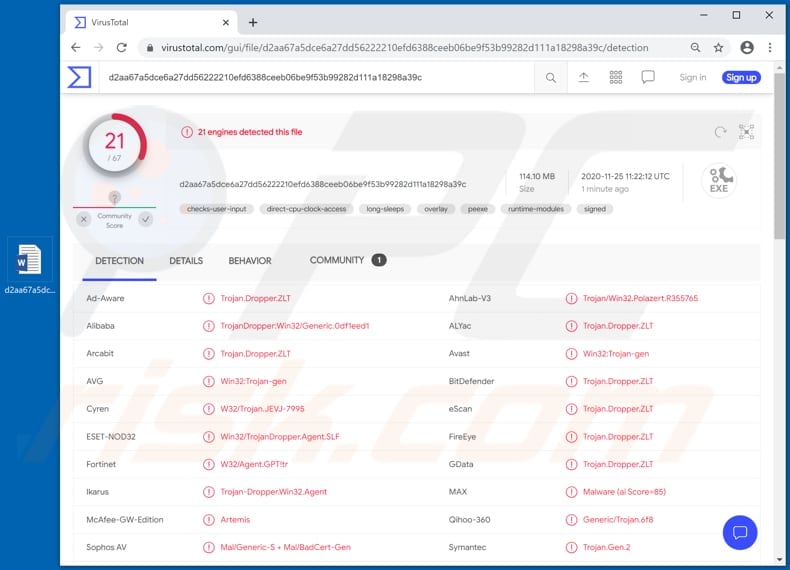
Task: Click the Generic/Trojan.6f8 Qihoo-360 result
Action: 618,520
